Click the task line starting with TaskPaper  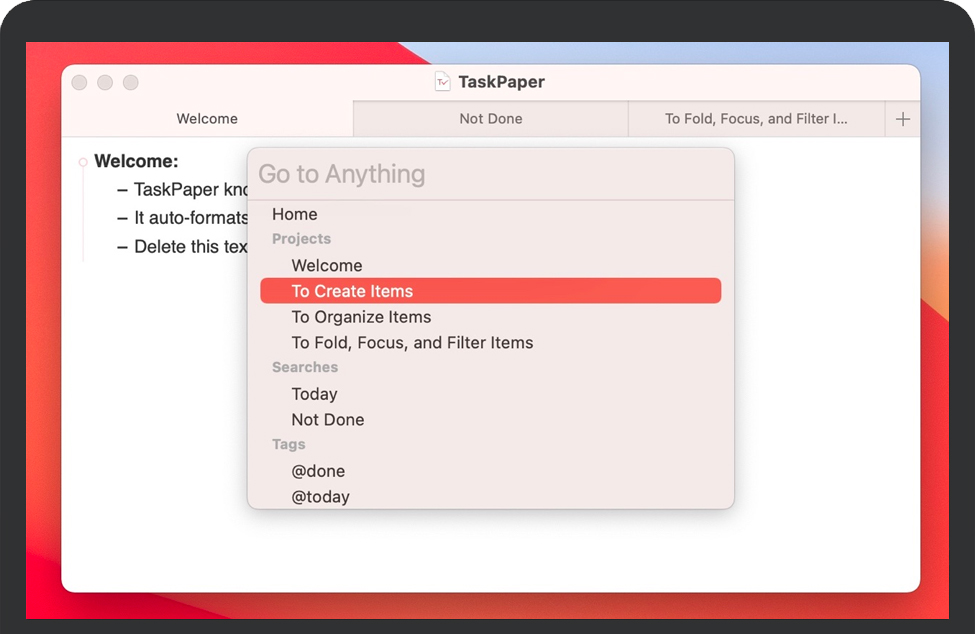pos(190,190)
